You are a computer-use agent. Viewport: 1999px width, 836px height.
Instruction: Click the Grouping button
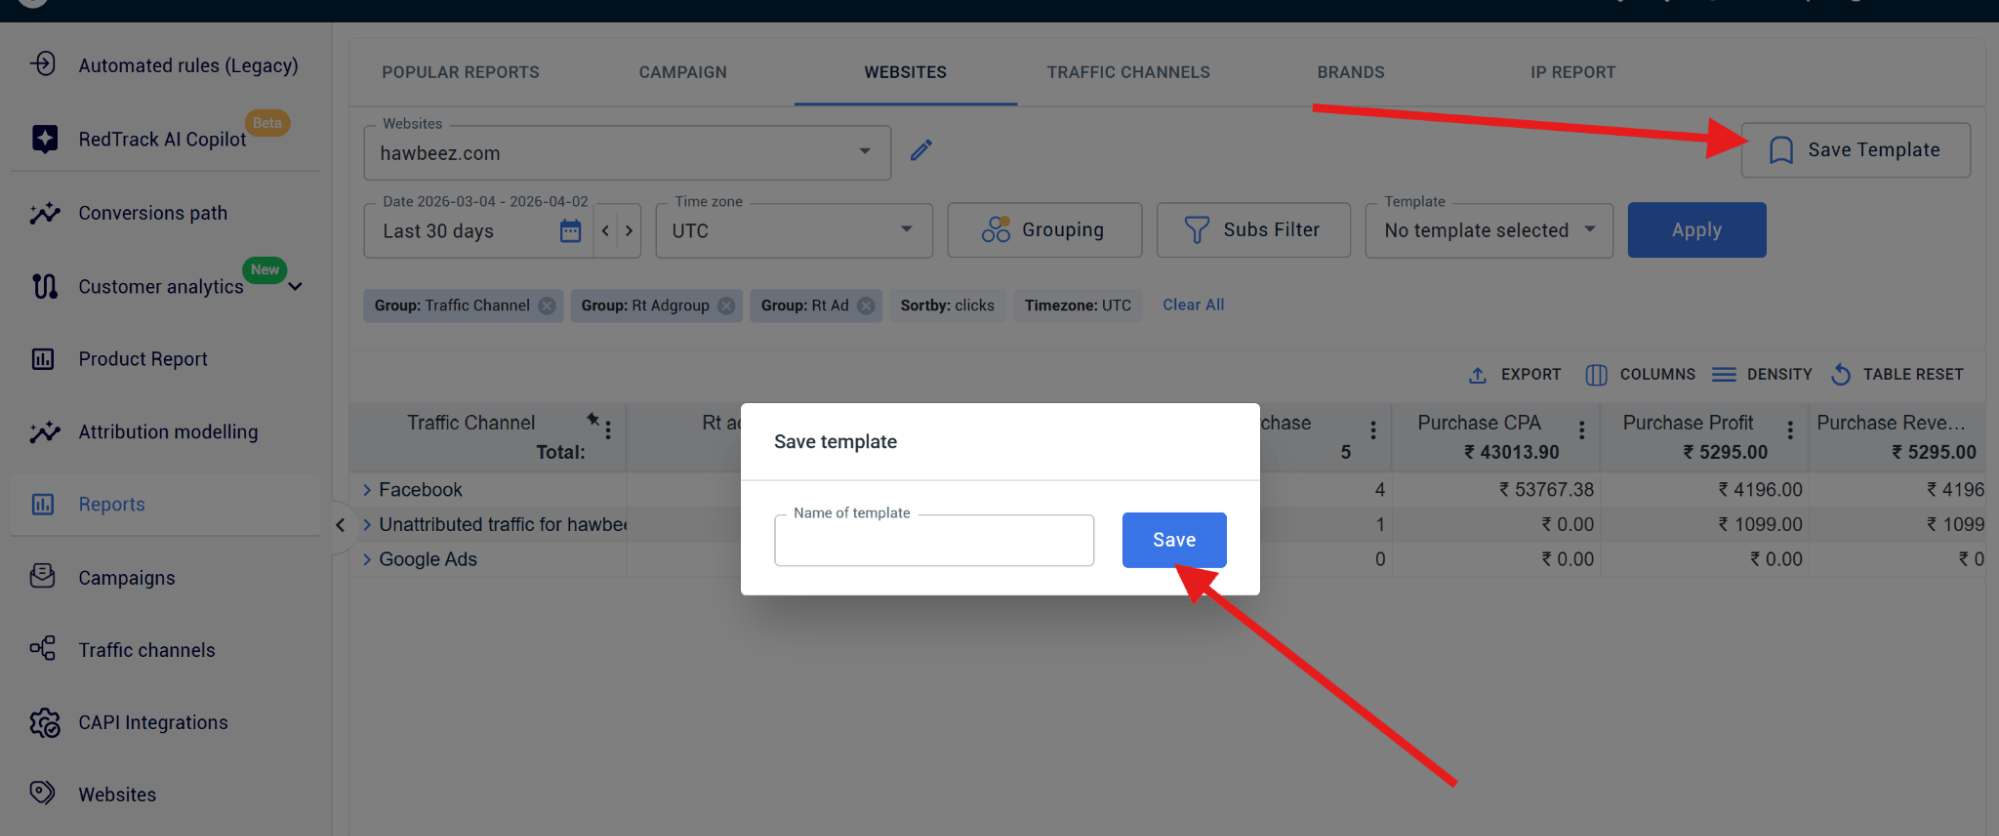(x=1044, y=230)
